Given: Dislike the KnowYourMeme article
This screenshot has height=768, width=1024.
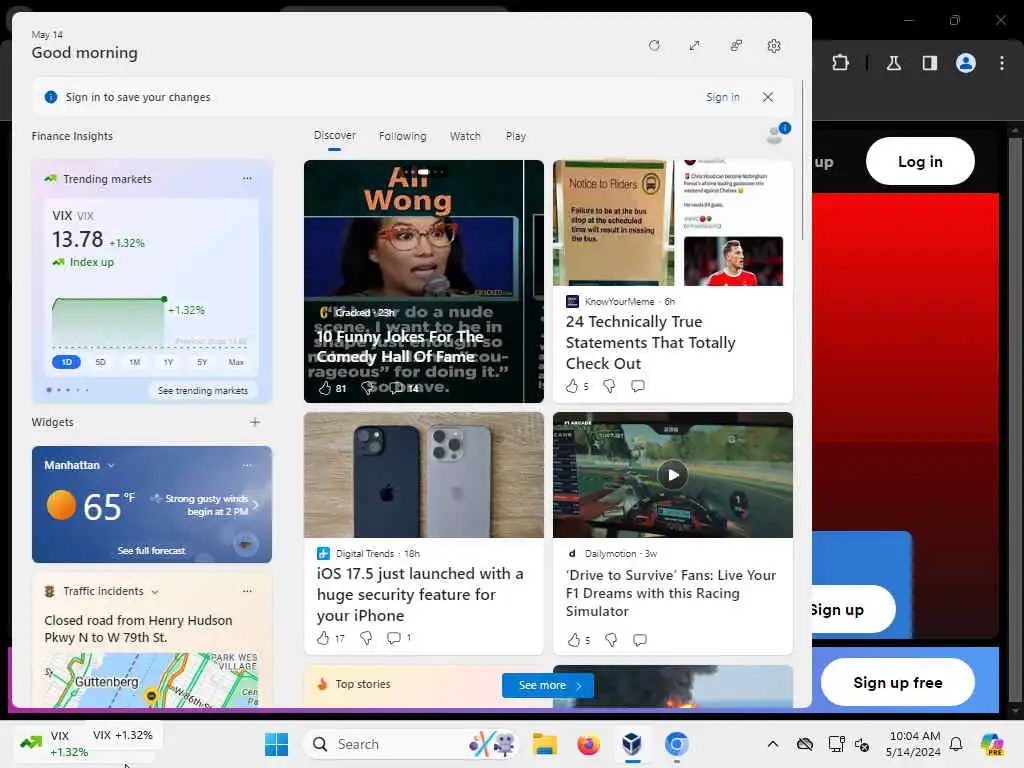Looking at the screenshot, I should [x=609, y=386].
